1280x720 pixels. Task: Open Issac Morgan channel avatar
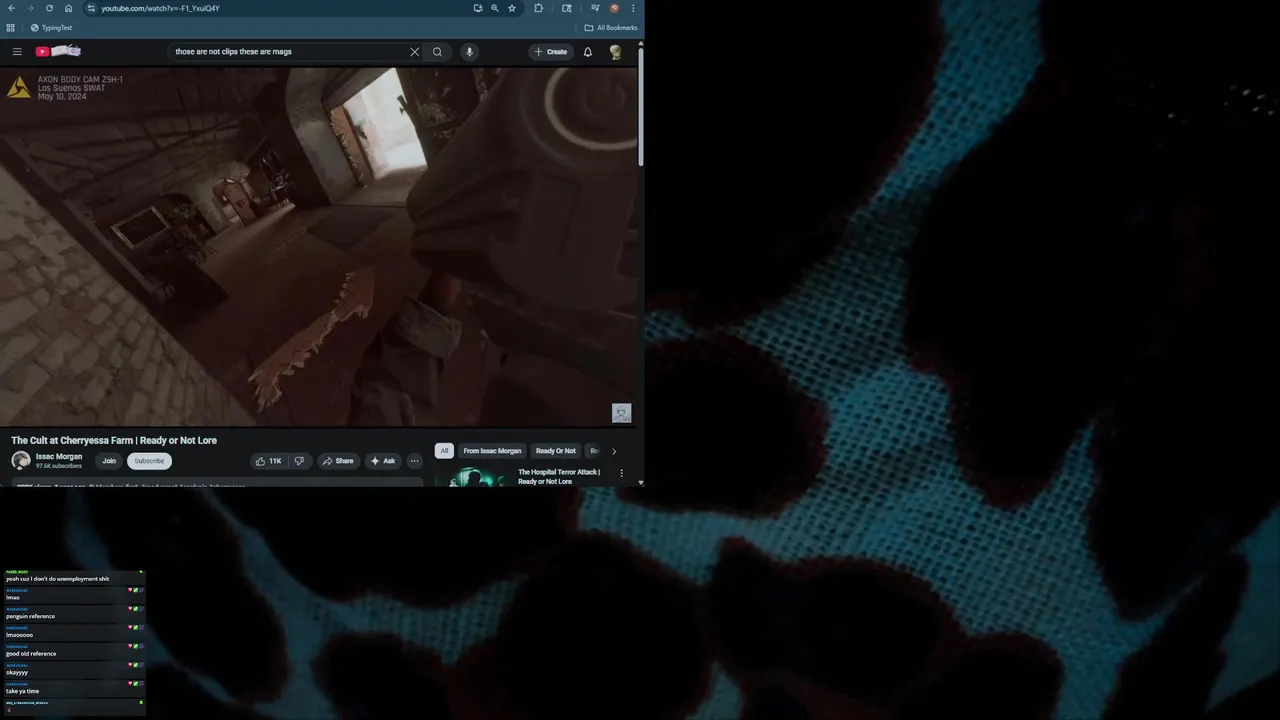tap(21, 461)
